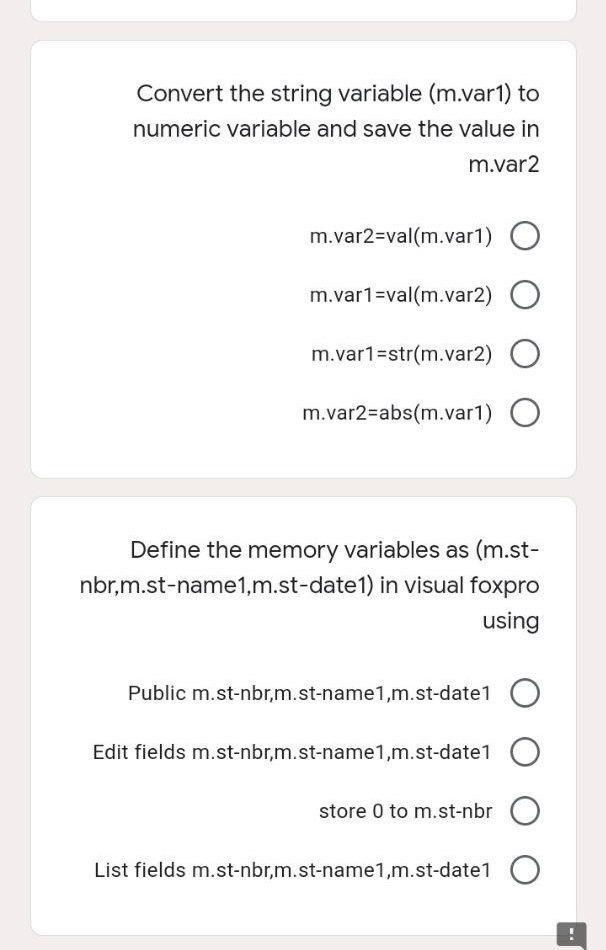Screen dimensions: 606x950
Task: Click the label text m.var1=str(m.var2)
Action: [x=400, y=353]
